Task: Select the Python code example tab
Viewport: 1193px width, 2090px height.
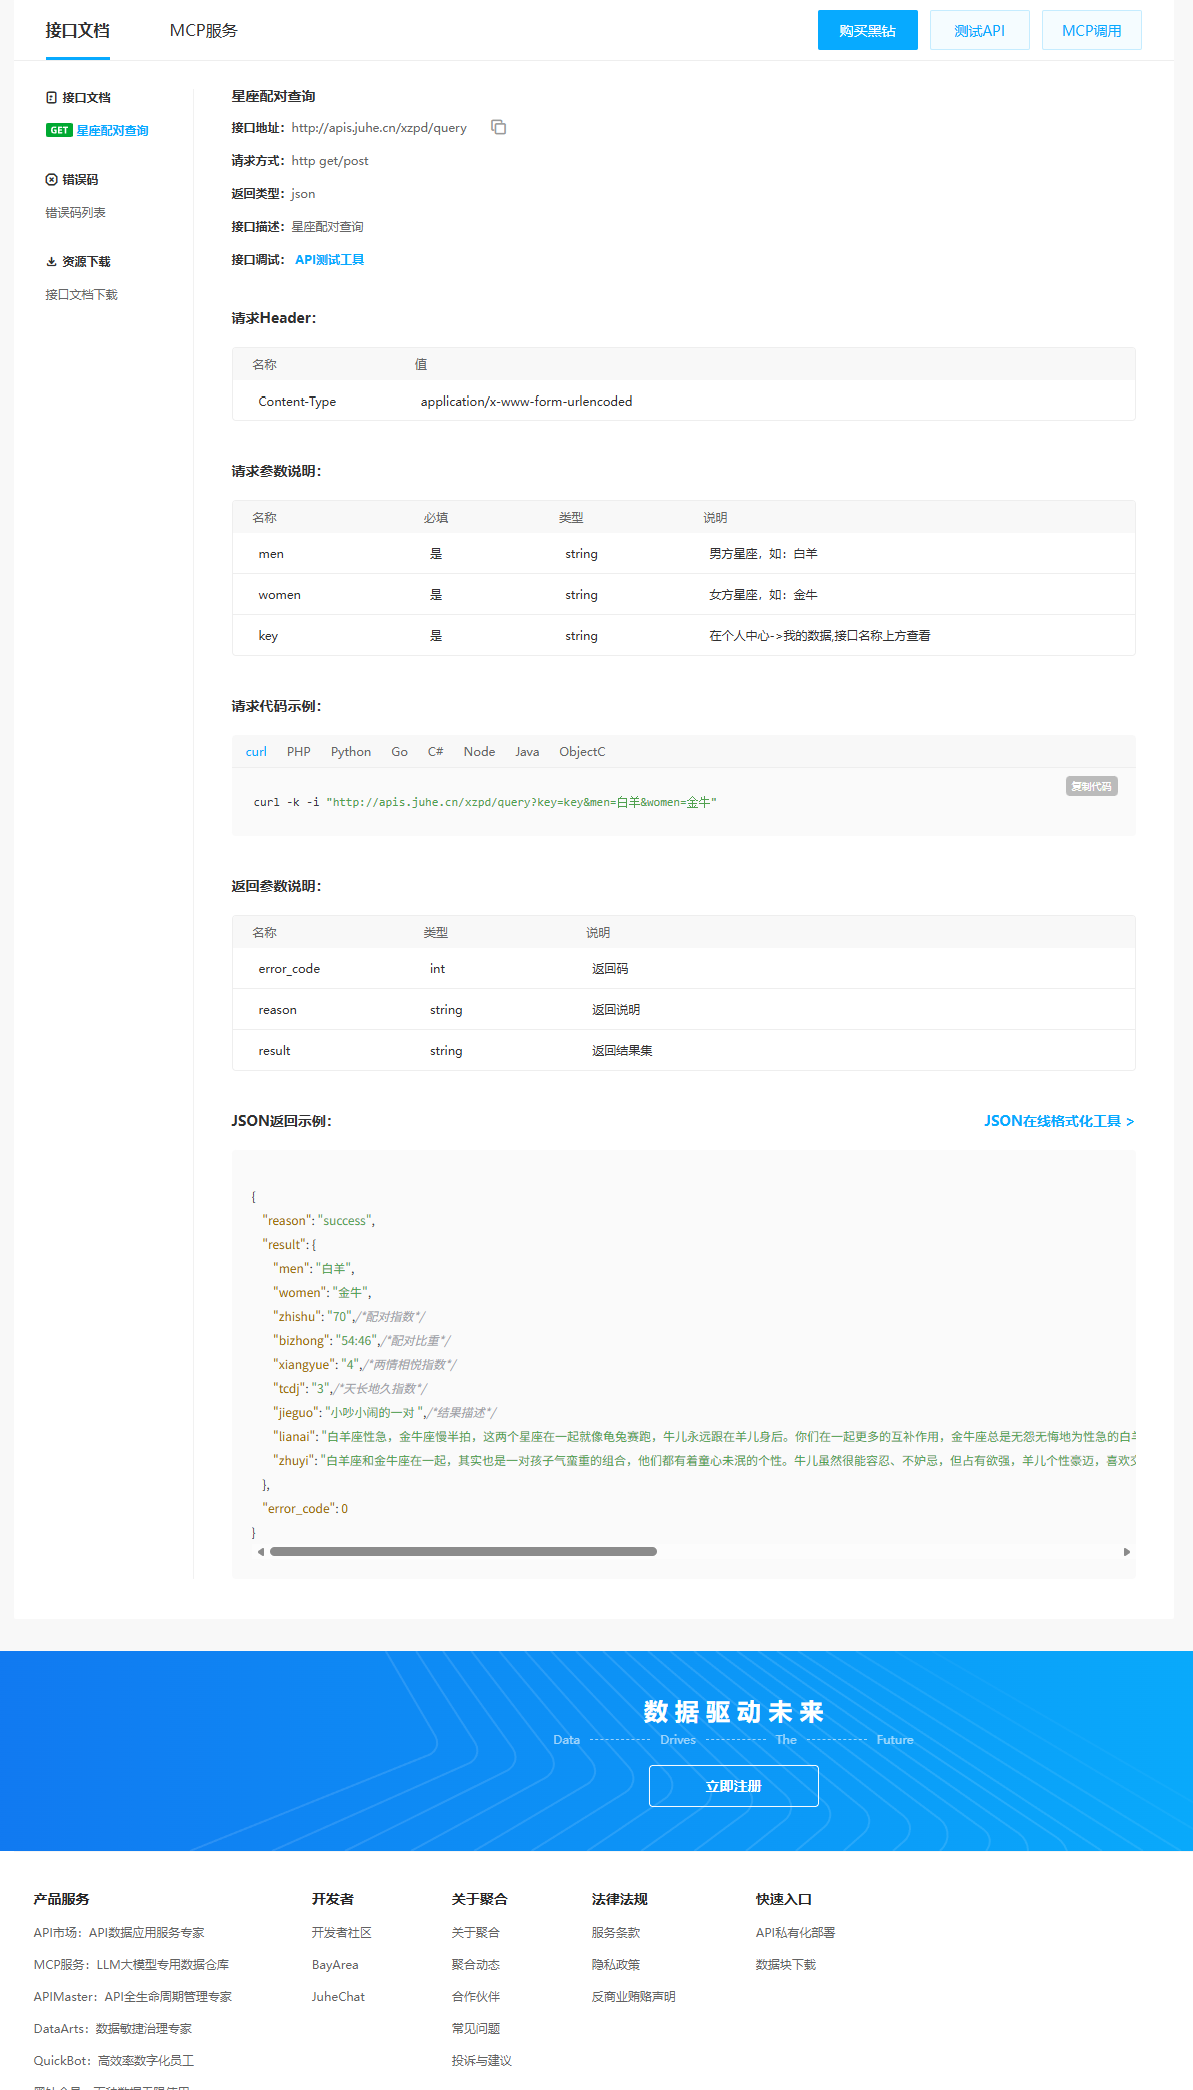Action: (351, 752)
